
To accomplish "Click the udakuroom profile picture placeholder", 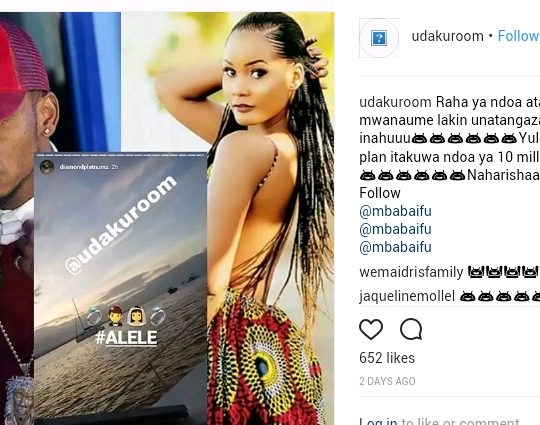I will coord(379,38).
